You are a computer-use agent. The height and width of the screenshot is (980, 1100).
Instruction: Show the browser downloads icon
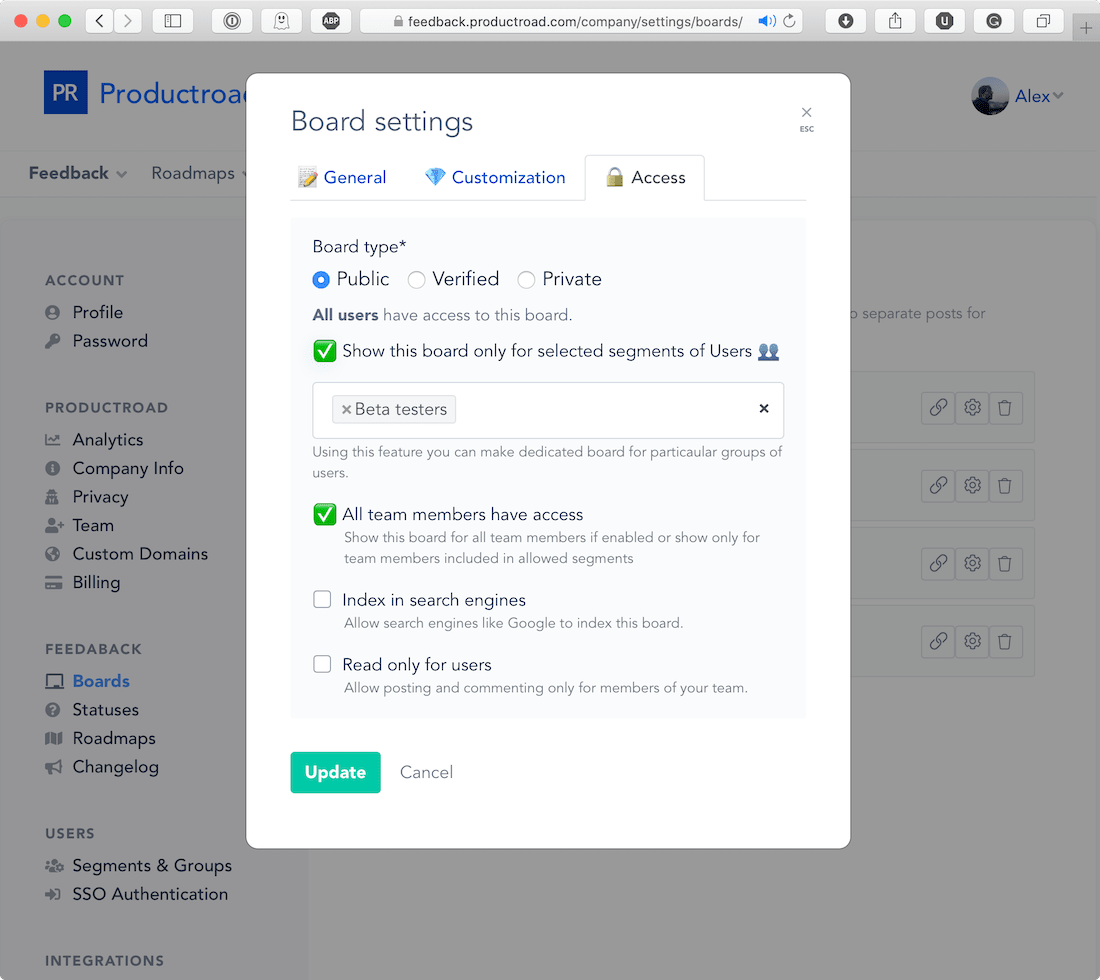pos(845,21)
